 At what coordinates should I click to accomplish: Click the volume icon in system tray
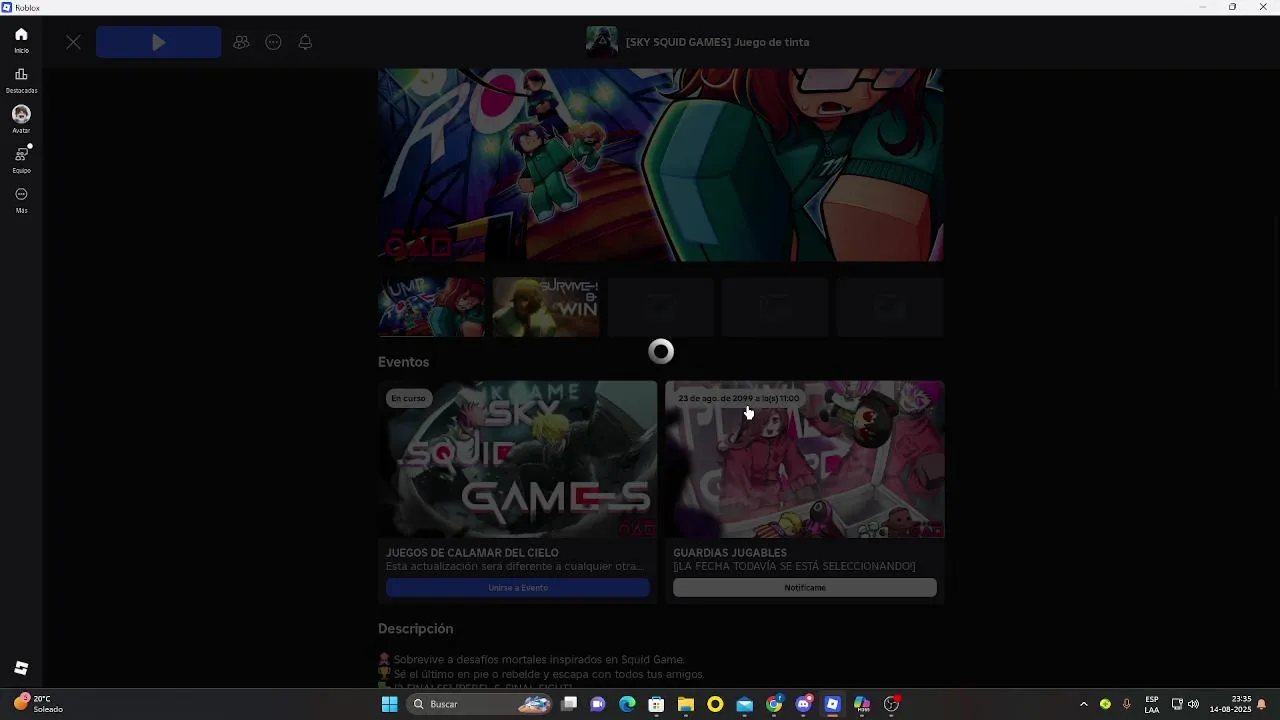click(x=1193, y=704)
